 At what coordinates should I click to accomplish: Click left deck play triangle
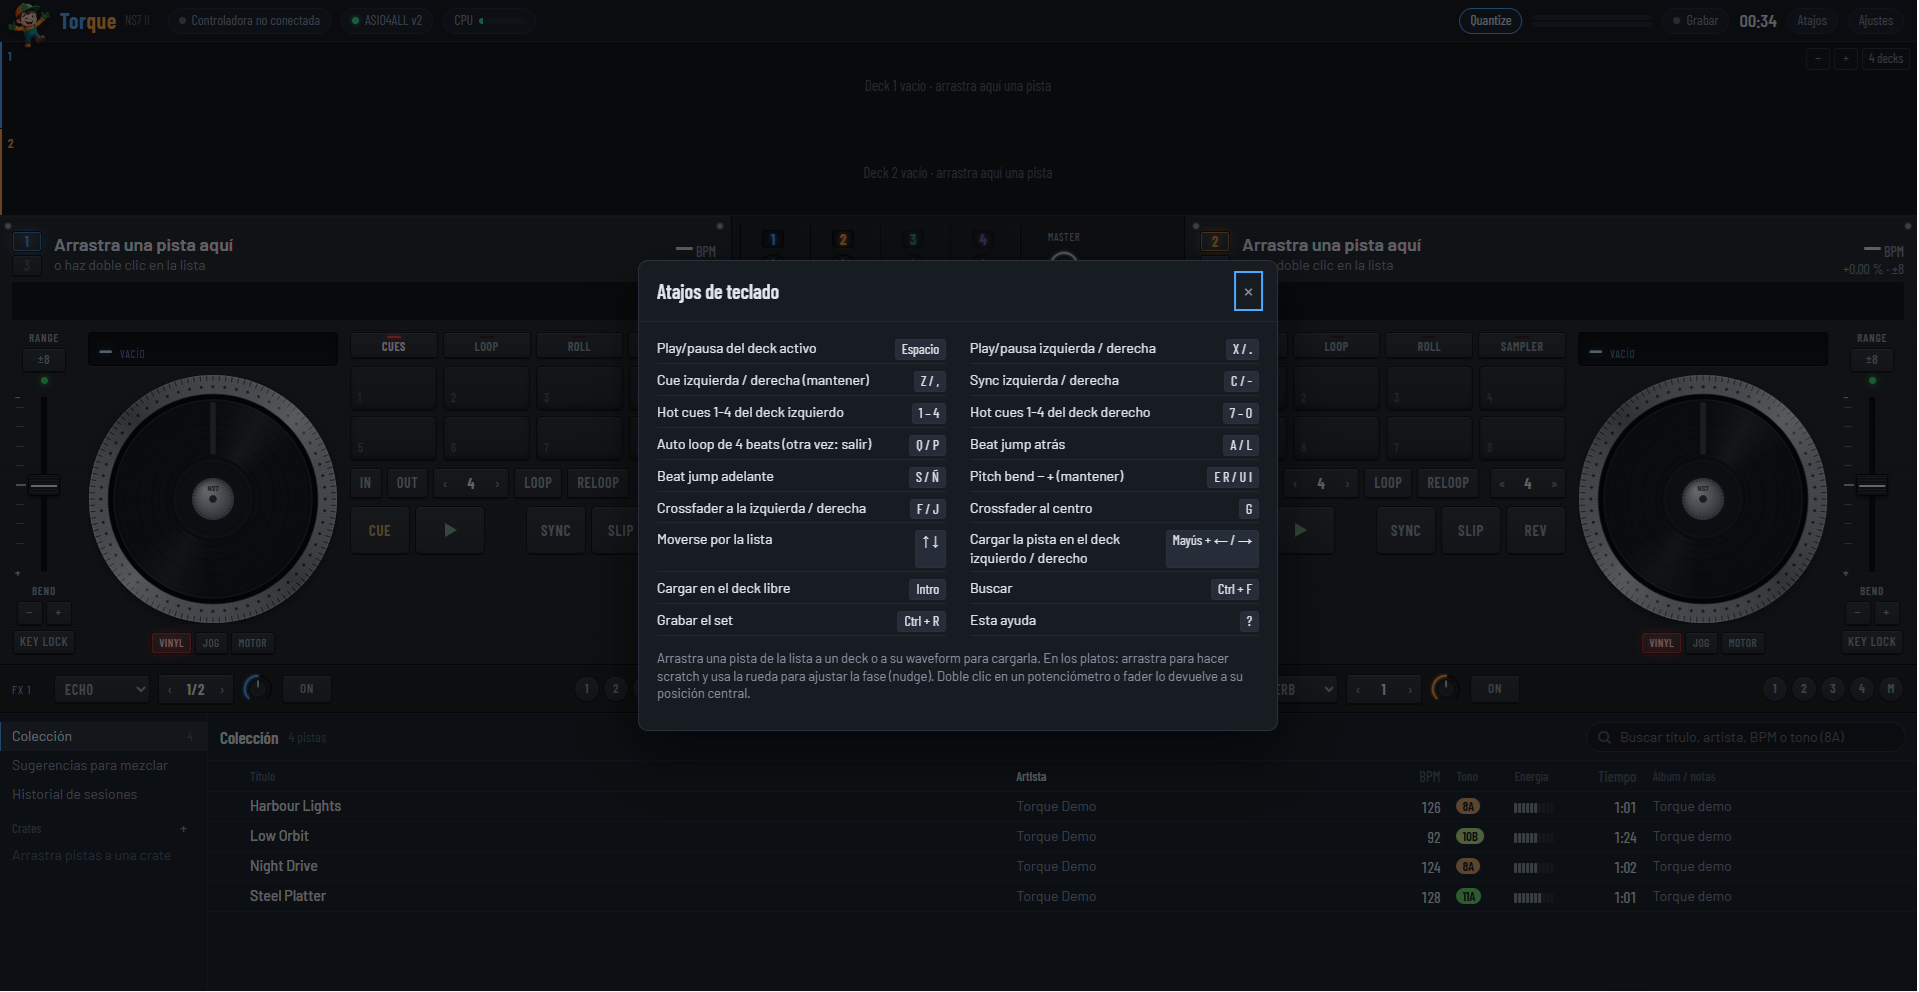450,530
